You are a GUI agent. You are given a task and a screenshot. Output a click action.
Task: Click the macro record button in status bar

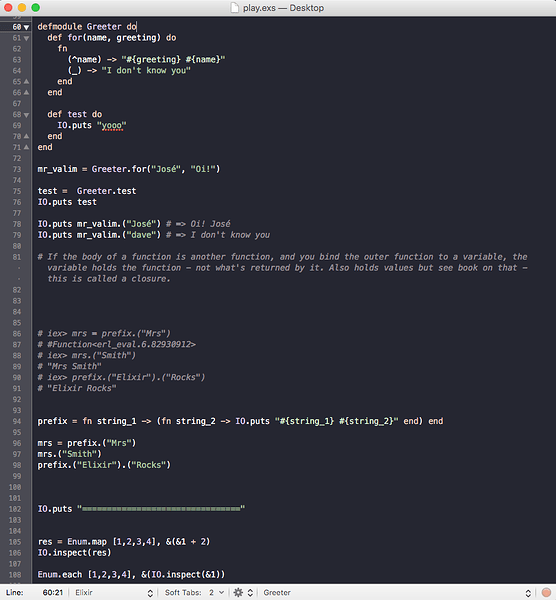tap(546, 593)
